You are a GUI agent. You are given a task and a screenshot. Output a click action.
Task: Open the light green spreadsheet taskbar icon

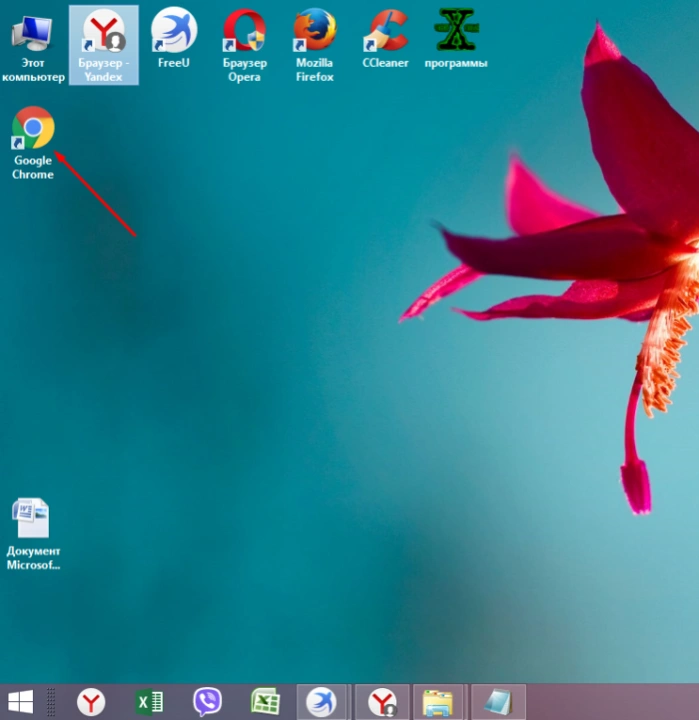click(x=265, y=702)
